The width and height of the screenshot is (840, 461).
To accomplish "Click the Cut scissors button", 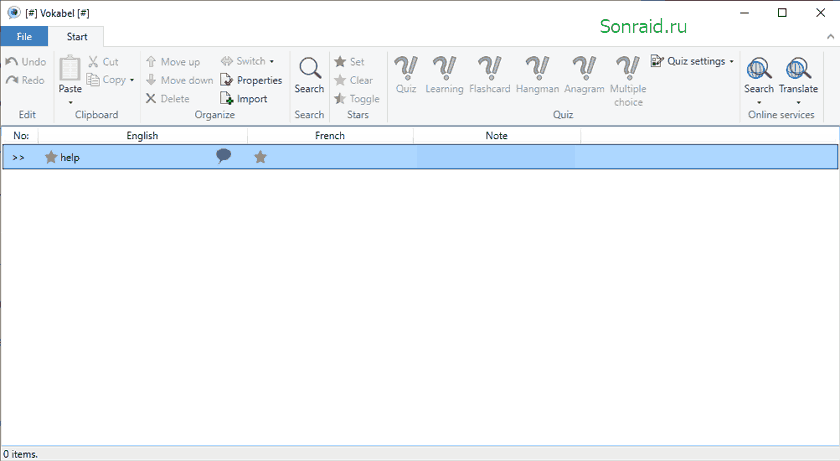I will pos(103,62).
